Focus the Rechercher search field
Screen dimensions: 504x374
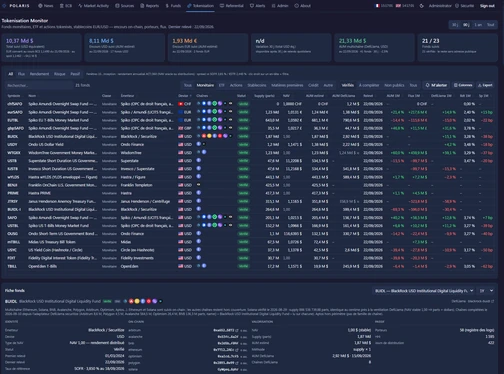pos(39,85)
